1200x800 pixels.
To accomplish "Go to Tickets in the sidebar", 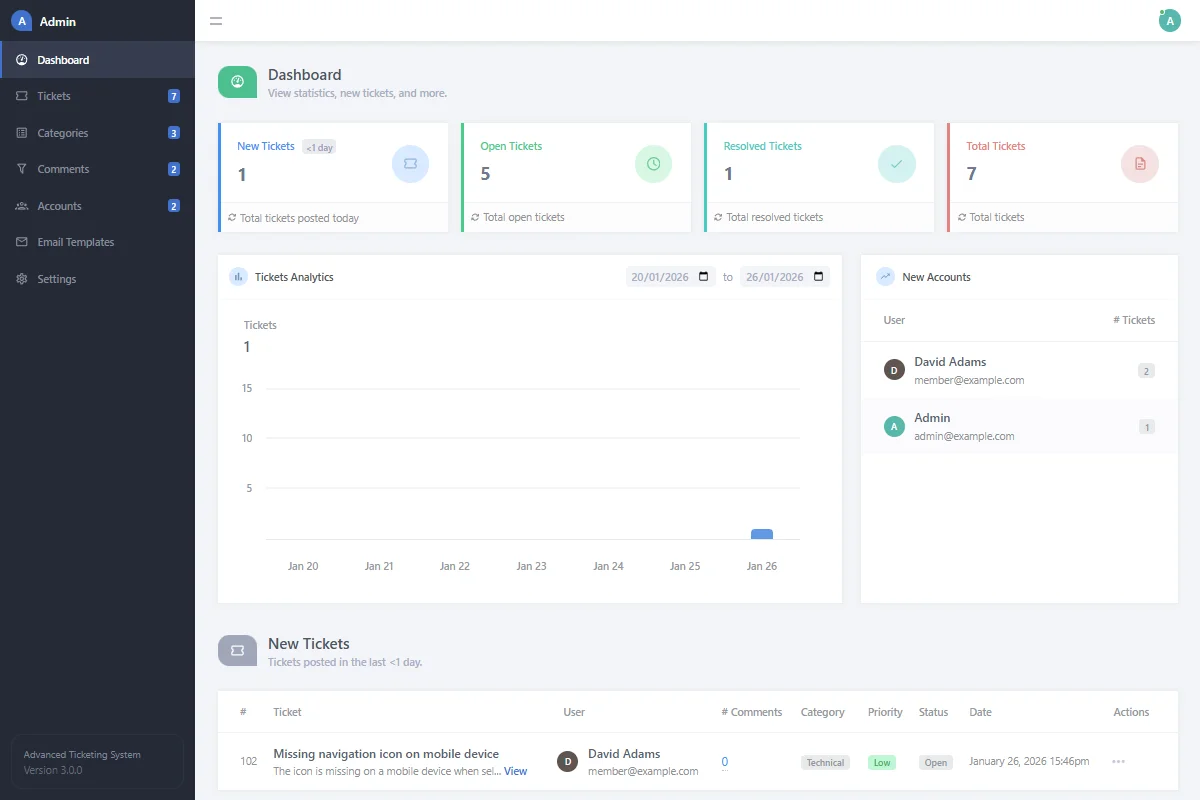I will click(x=97, y=96).
